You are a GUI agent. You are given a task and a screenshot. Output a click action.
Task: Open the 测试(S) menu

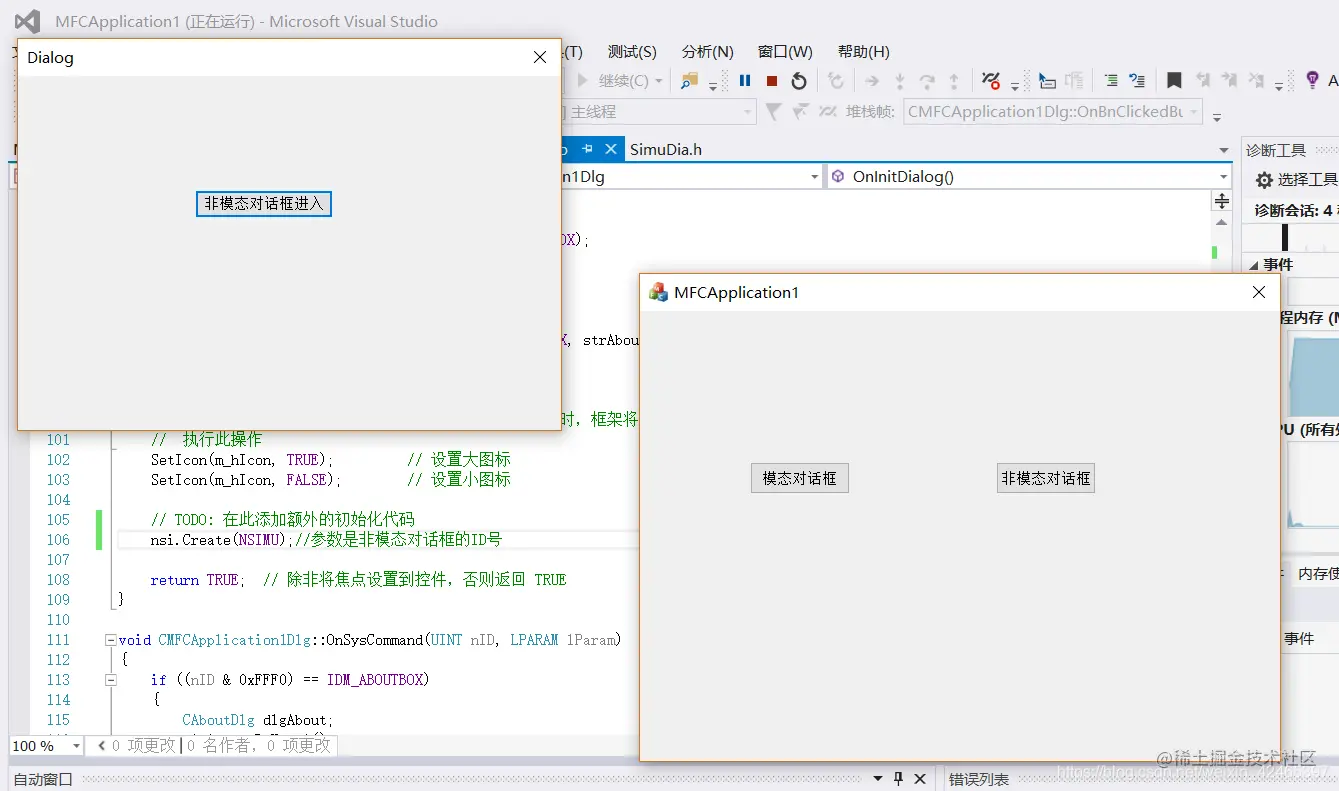coord(632,52)
